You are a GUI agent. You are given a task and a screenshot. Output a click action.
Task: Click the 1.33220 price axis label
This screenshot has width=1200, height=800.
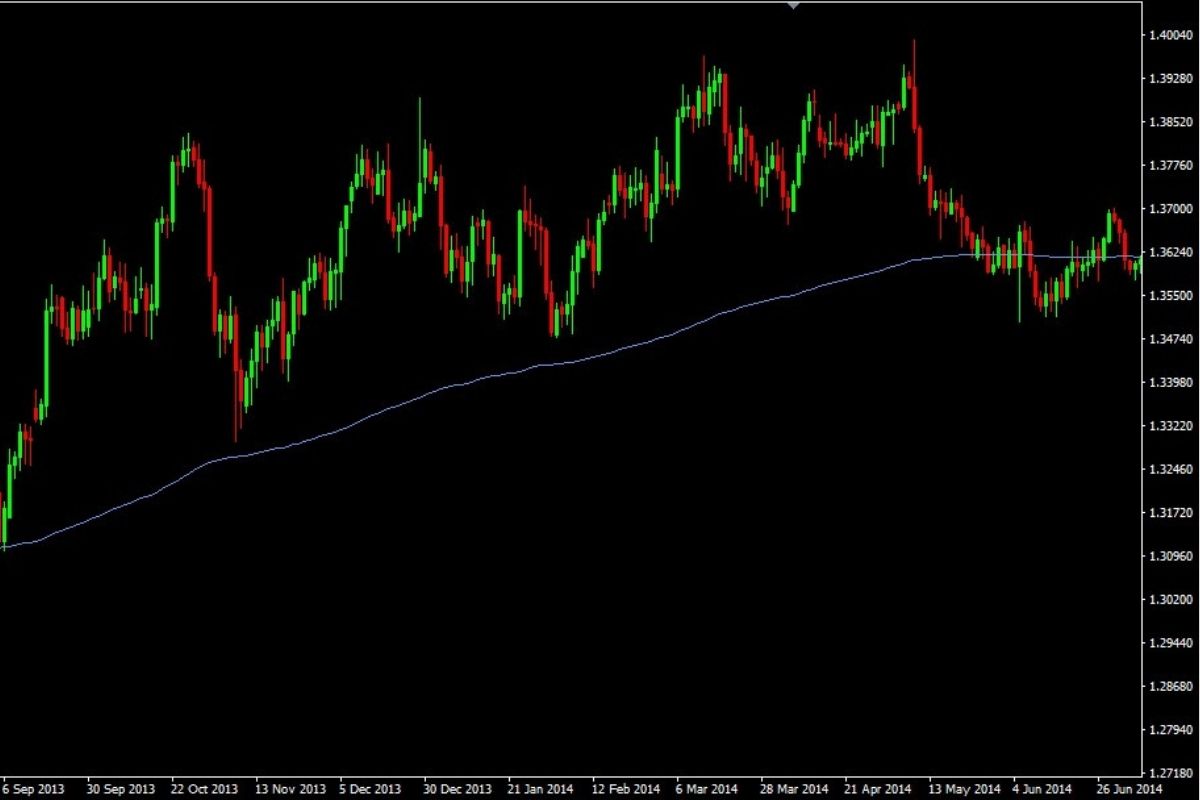pyautogui.click(x=1170, y=426)
